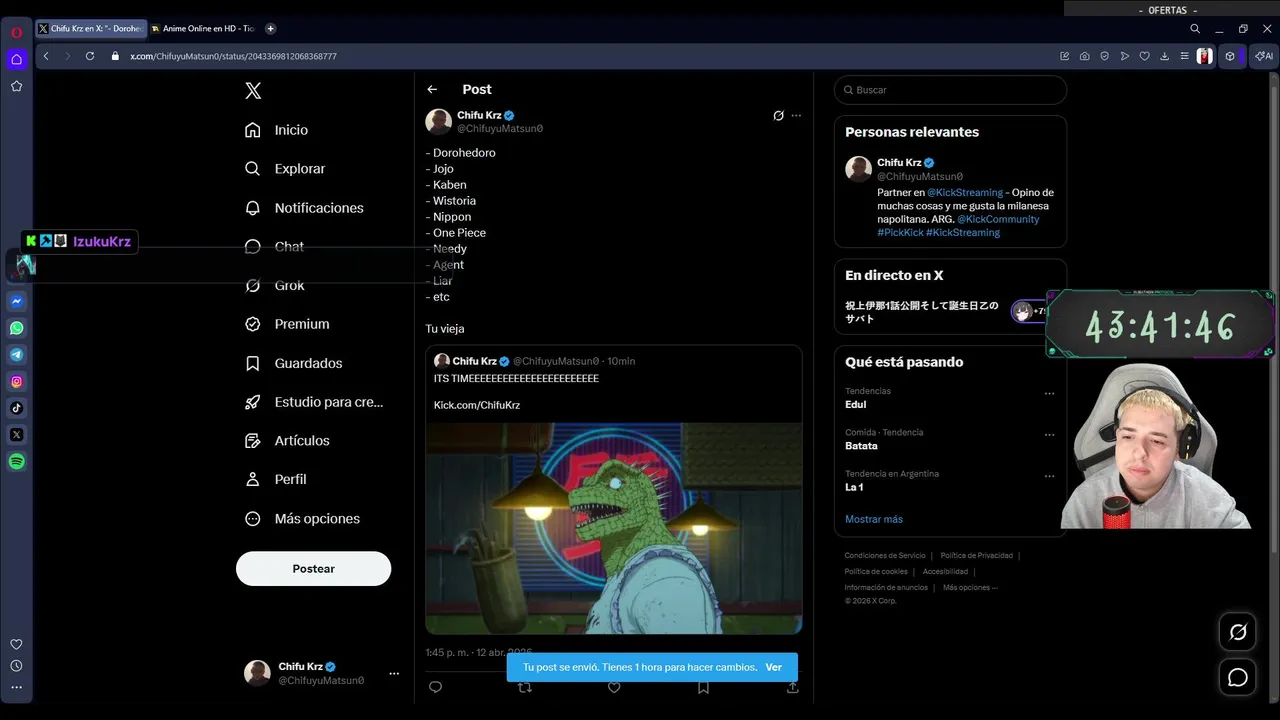Open the Opera menu logo

click(17, 32)
